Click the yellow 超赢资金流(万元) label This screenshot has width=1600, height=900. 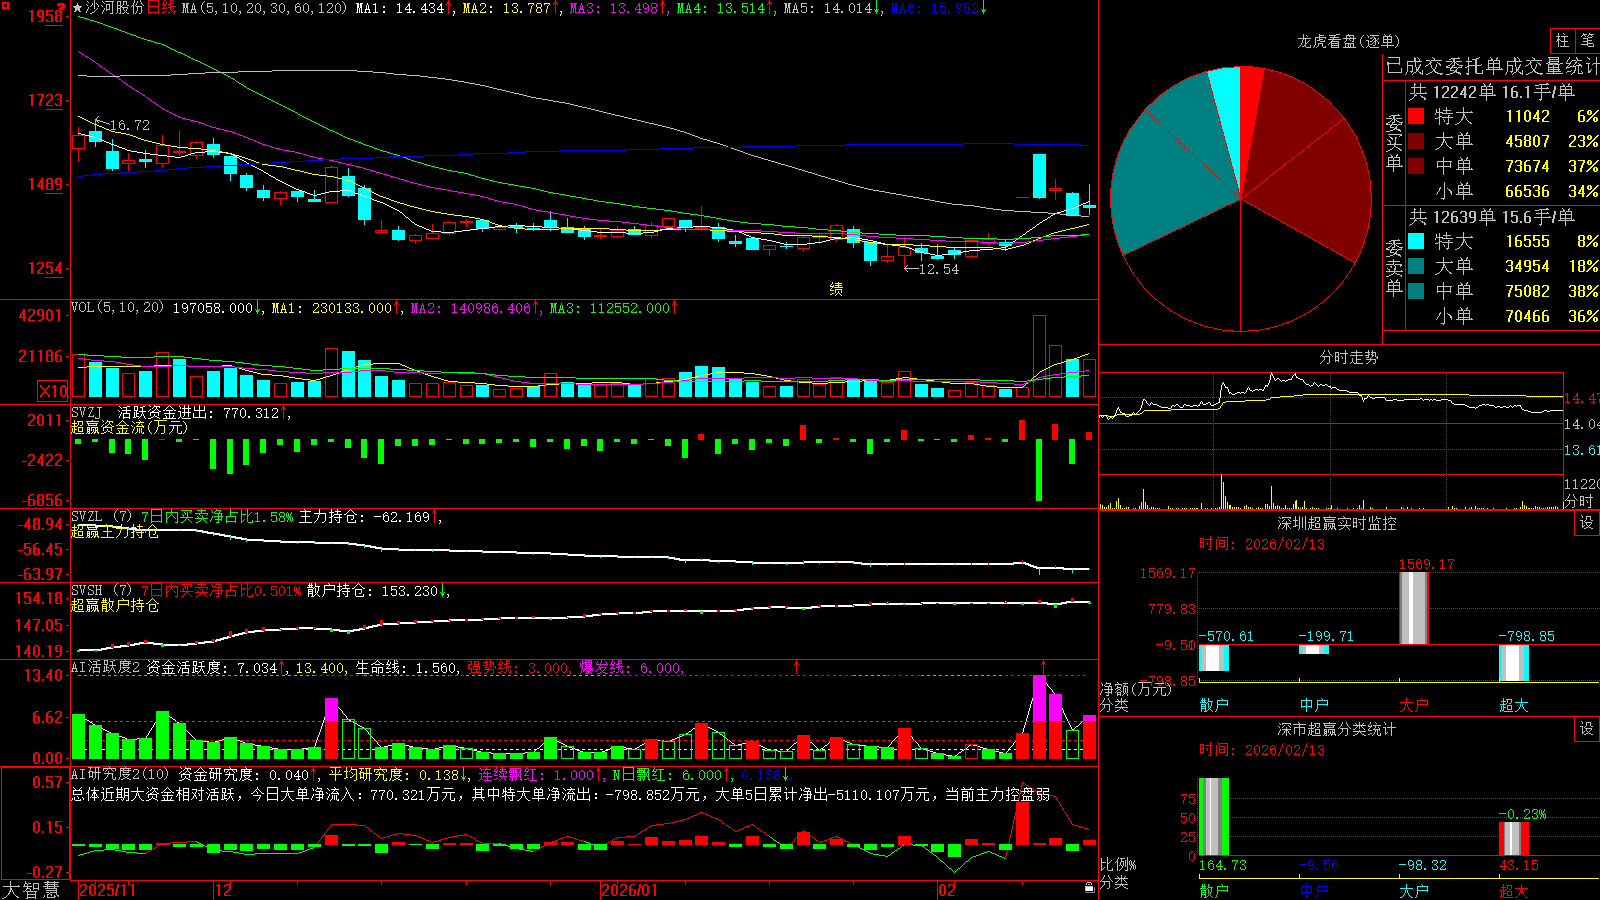(129, 427)
